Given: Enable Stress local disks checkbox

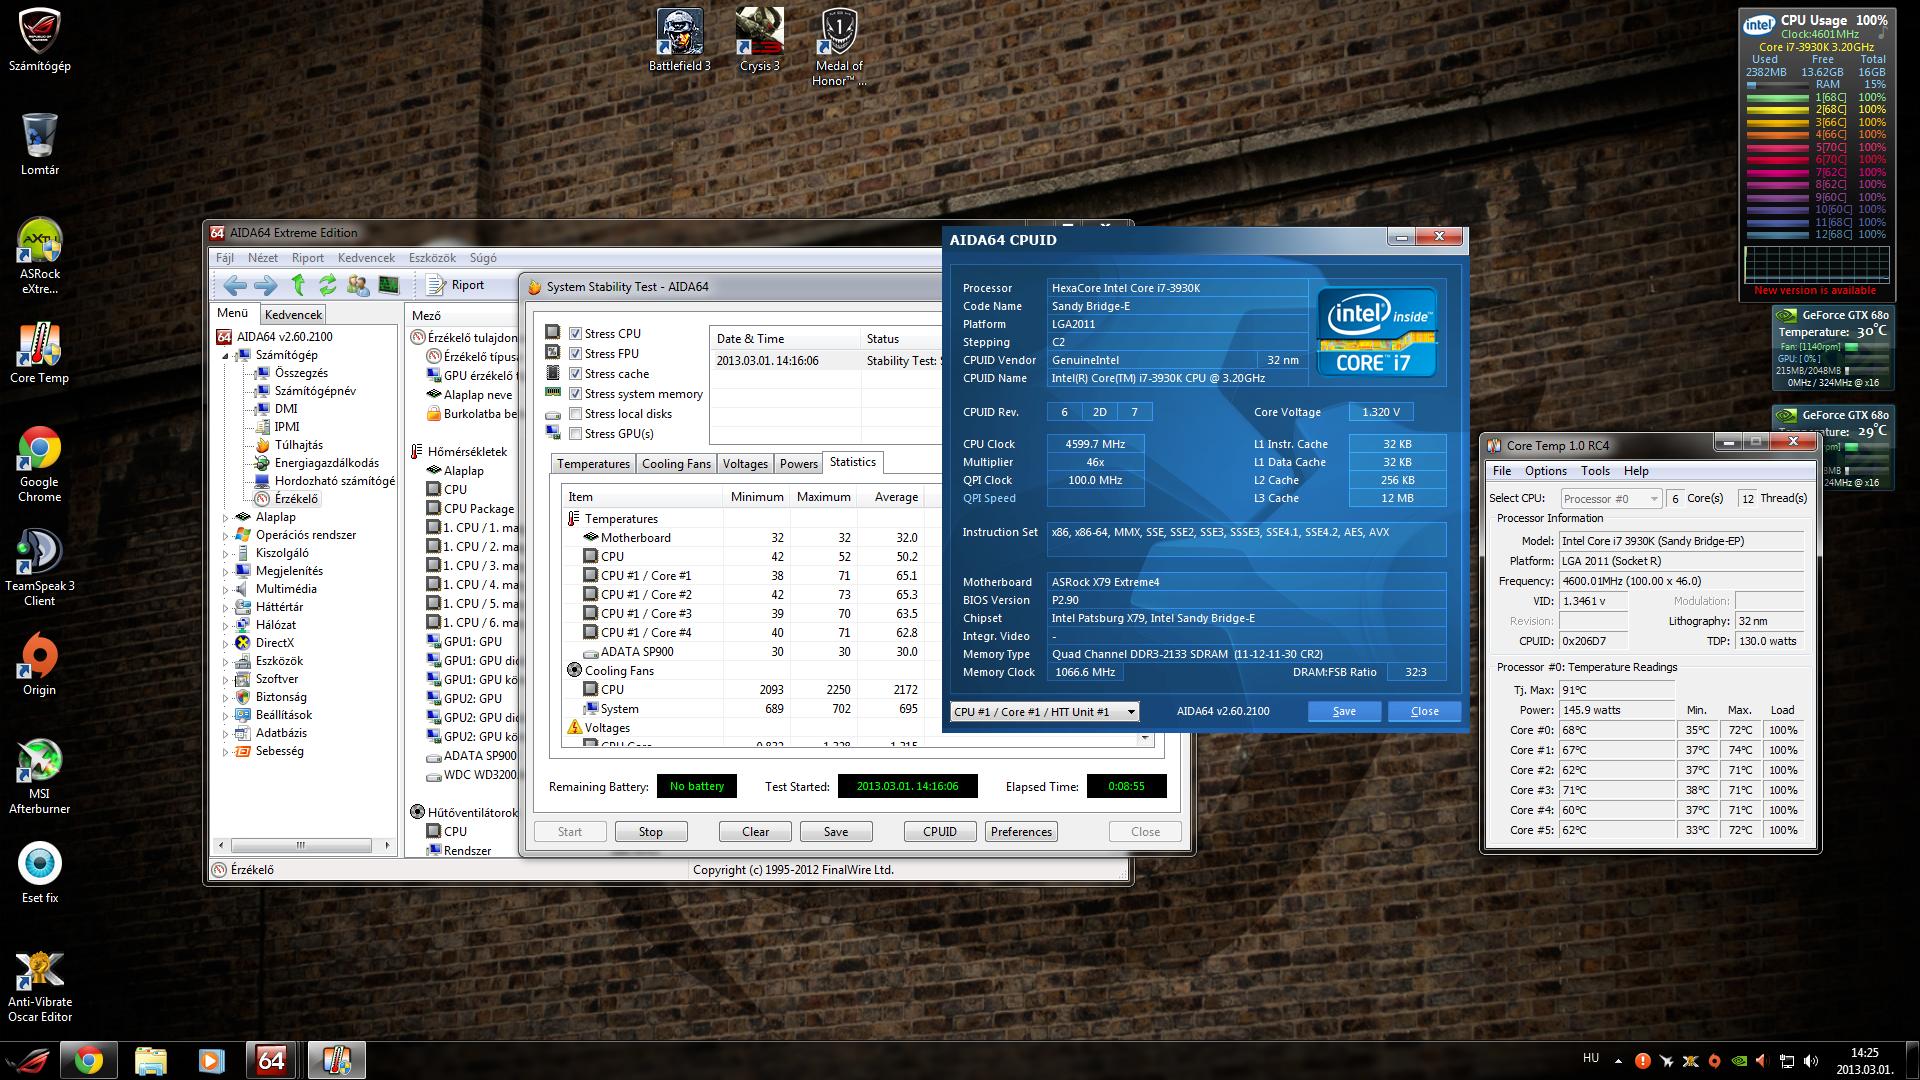Looking at the screenshot, I should click(x=575, y=414).
